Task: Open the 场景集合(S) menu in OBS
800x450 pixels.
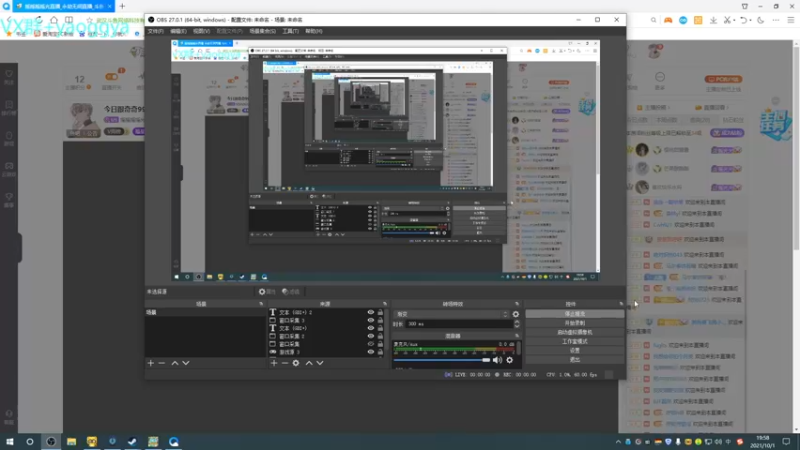Action: (x=262, y=31)
